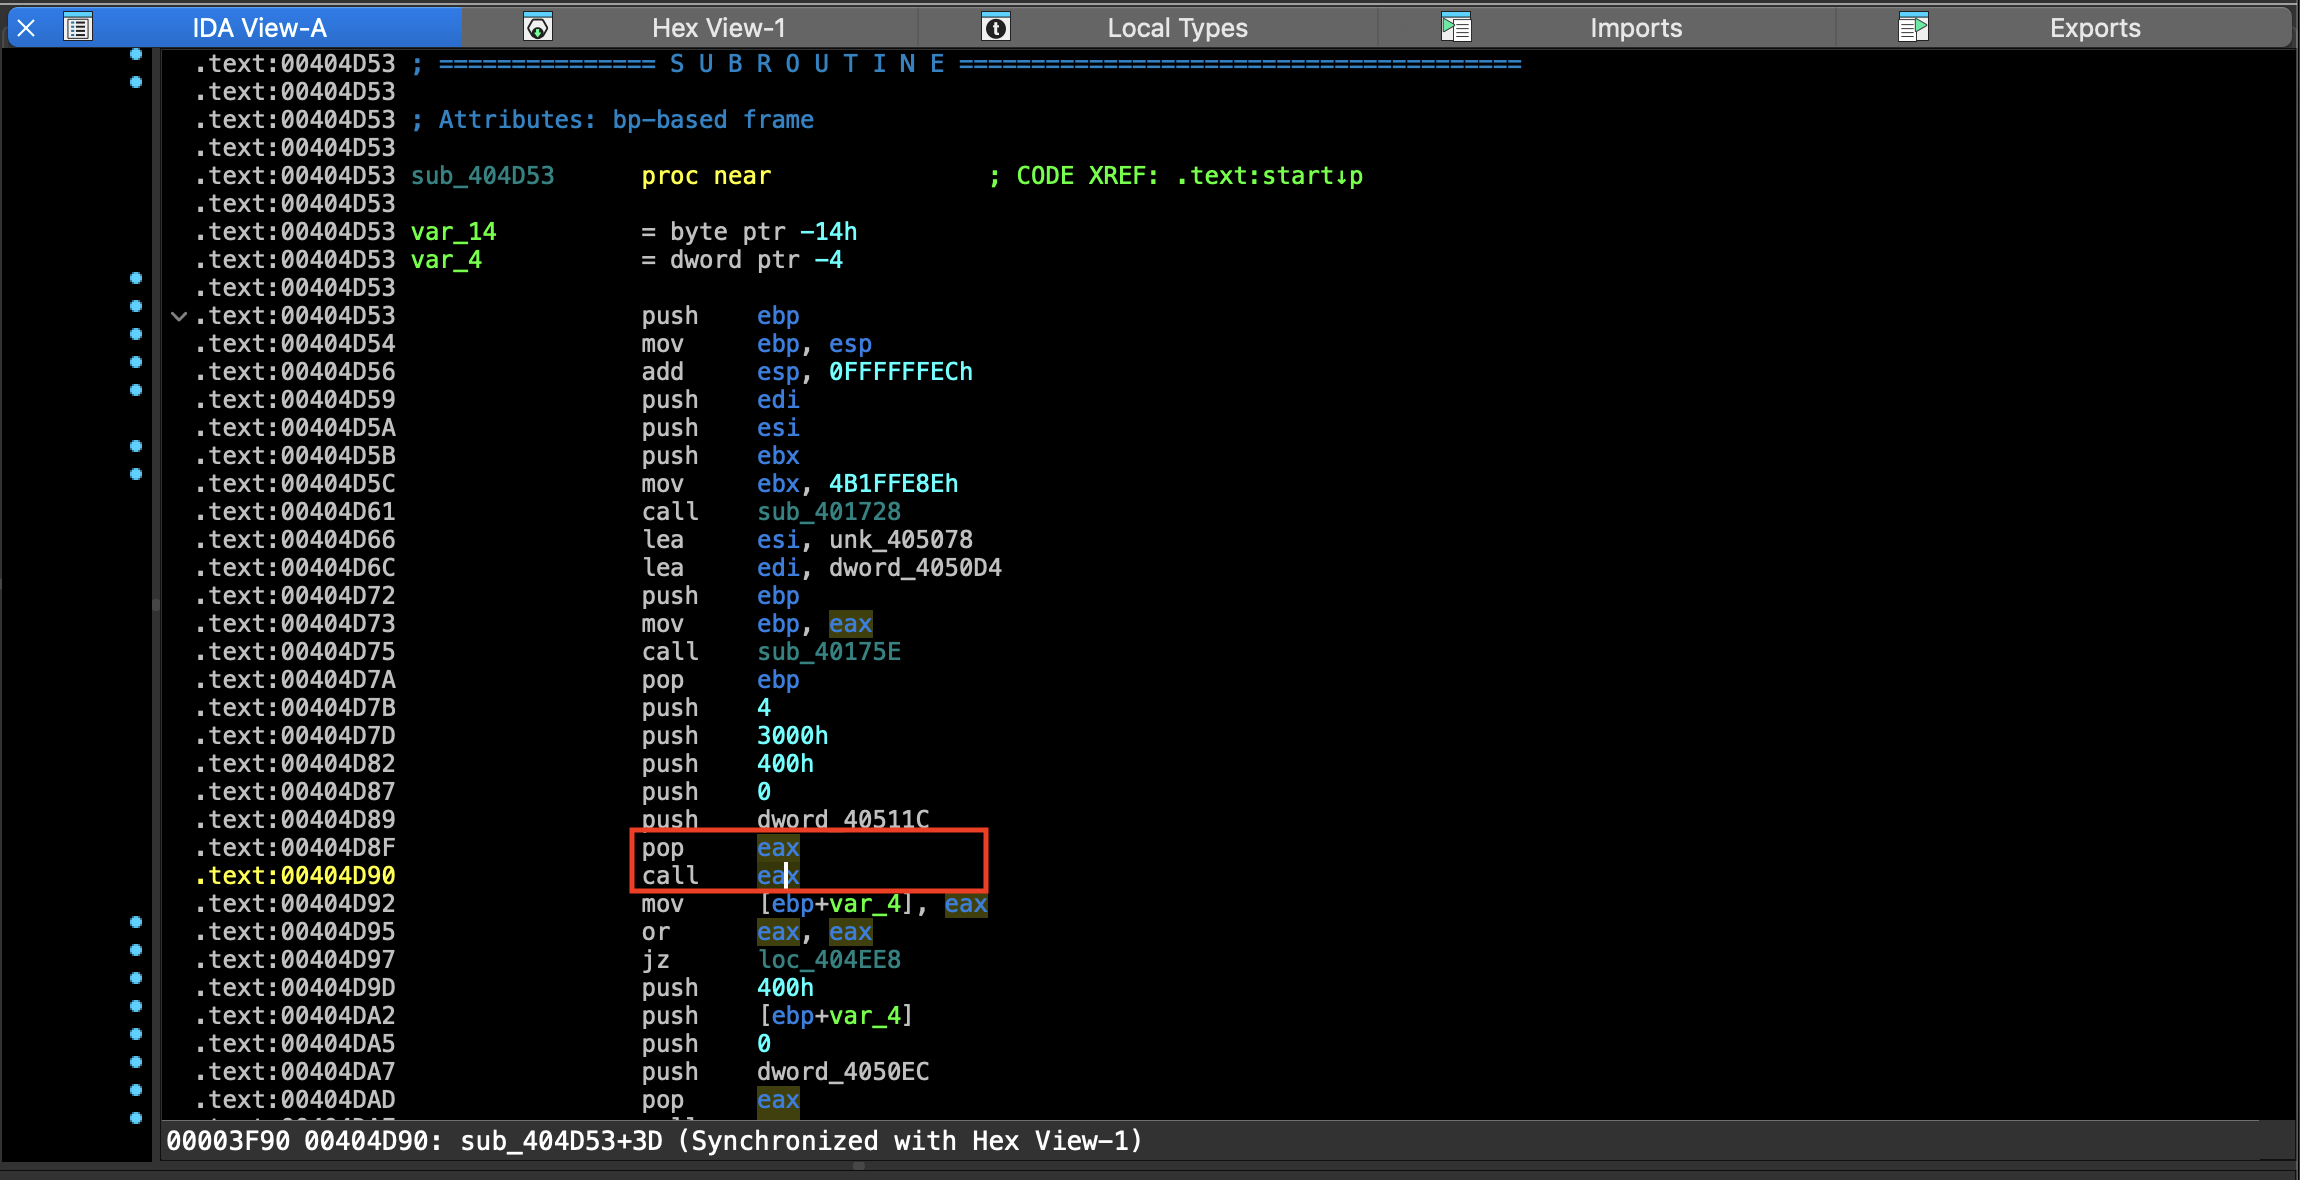Select the 0FFFFFFECh operand
The height and width of the screenshot is (1180, 2300).
tap(901, 372)
